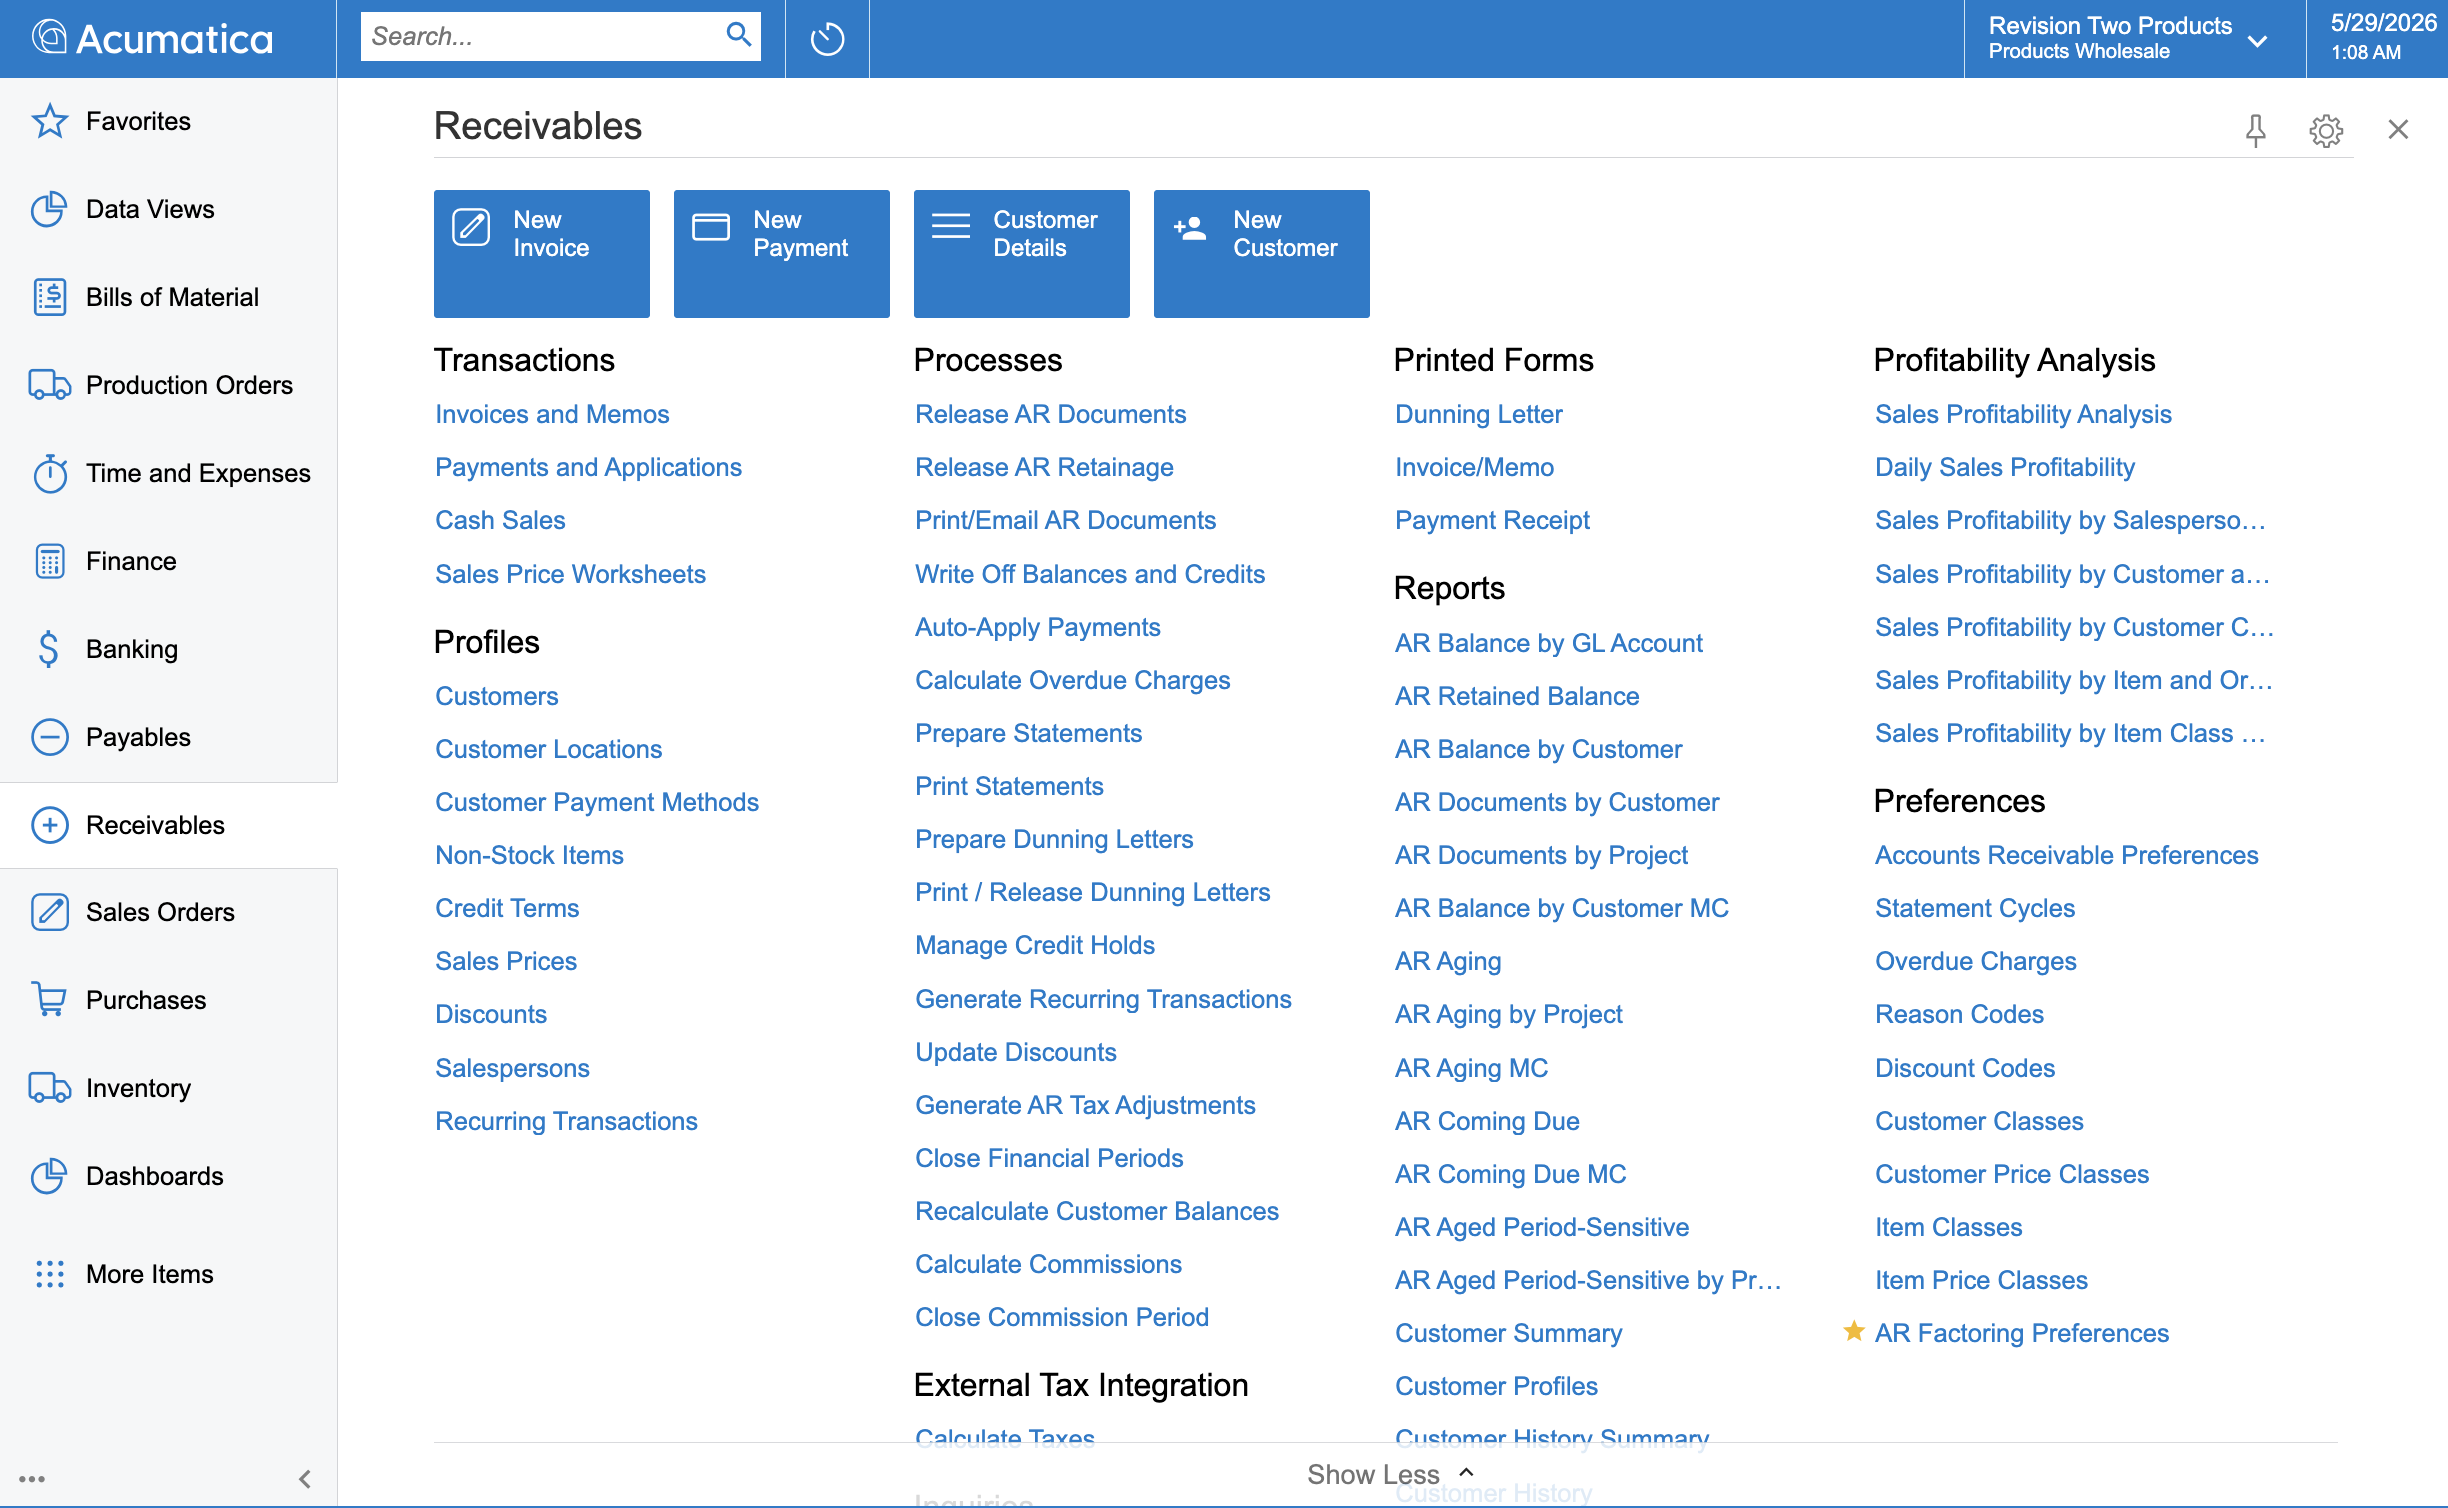Pin the Receivables workspace panel
Viewport: 2448px width, 1508px height.
pyautogui.click(x=2255, y=130)
